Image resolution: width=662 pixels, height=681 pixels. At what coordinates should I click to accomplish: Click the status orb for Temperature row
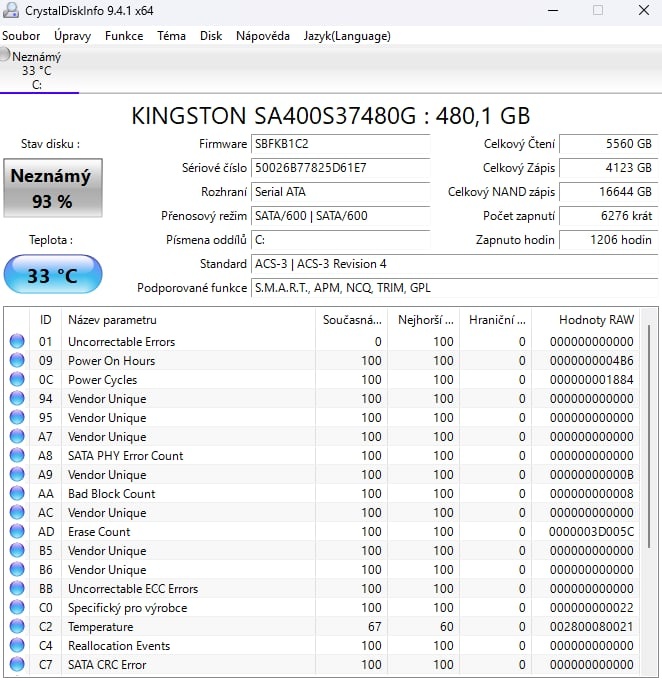coord(17,627)
